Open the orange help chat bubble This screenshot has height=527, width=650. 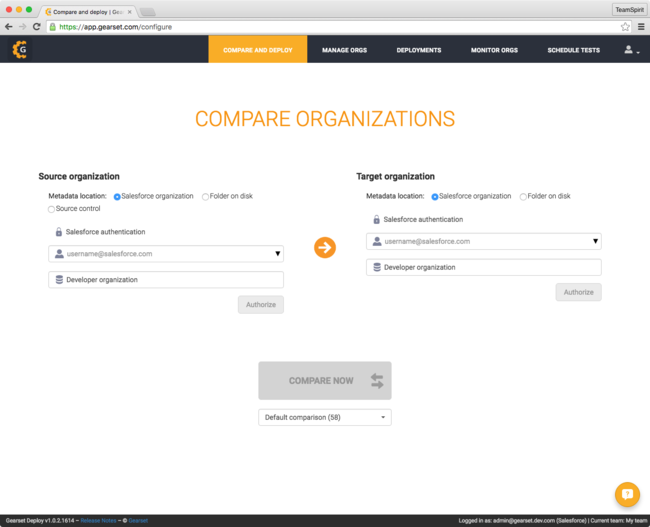[627, 494]
